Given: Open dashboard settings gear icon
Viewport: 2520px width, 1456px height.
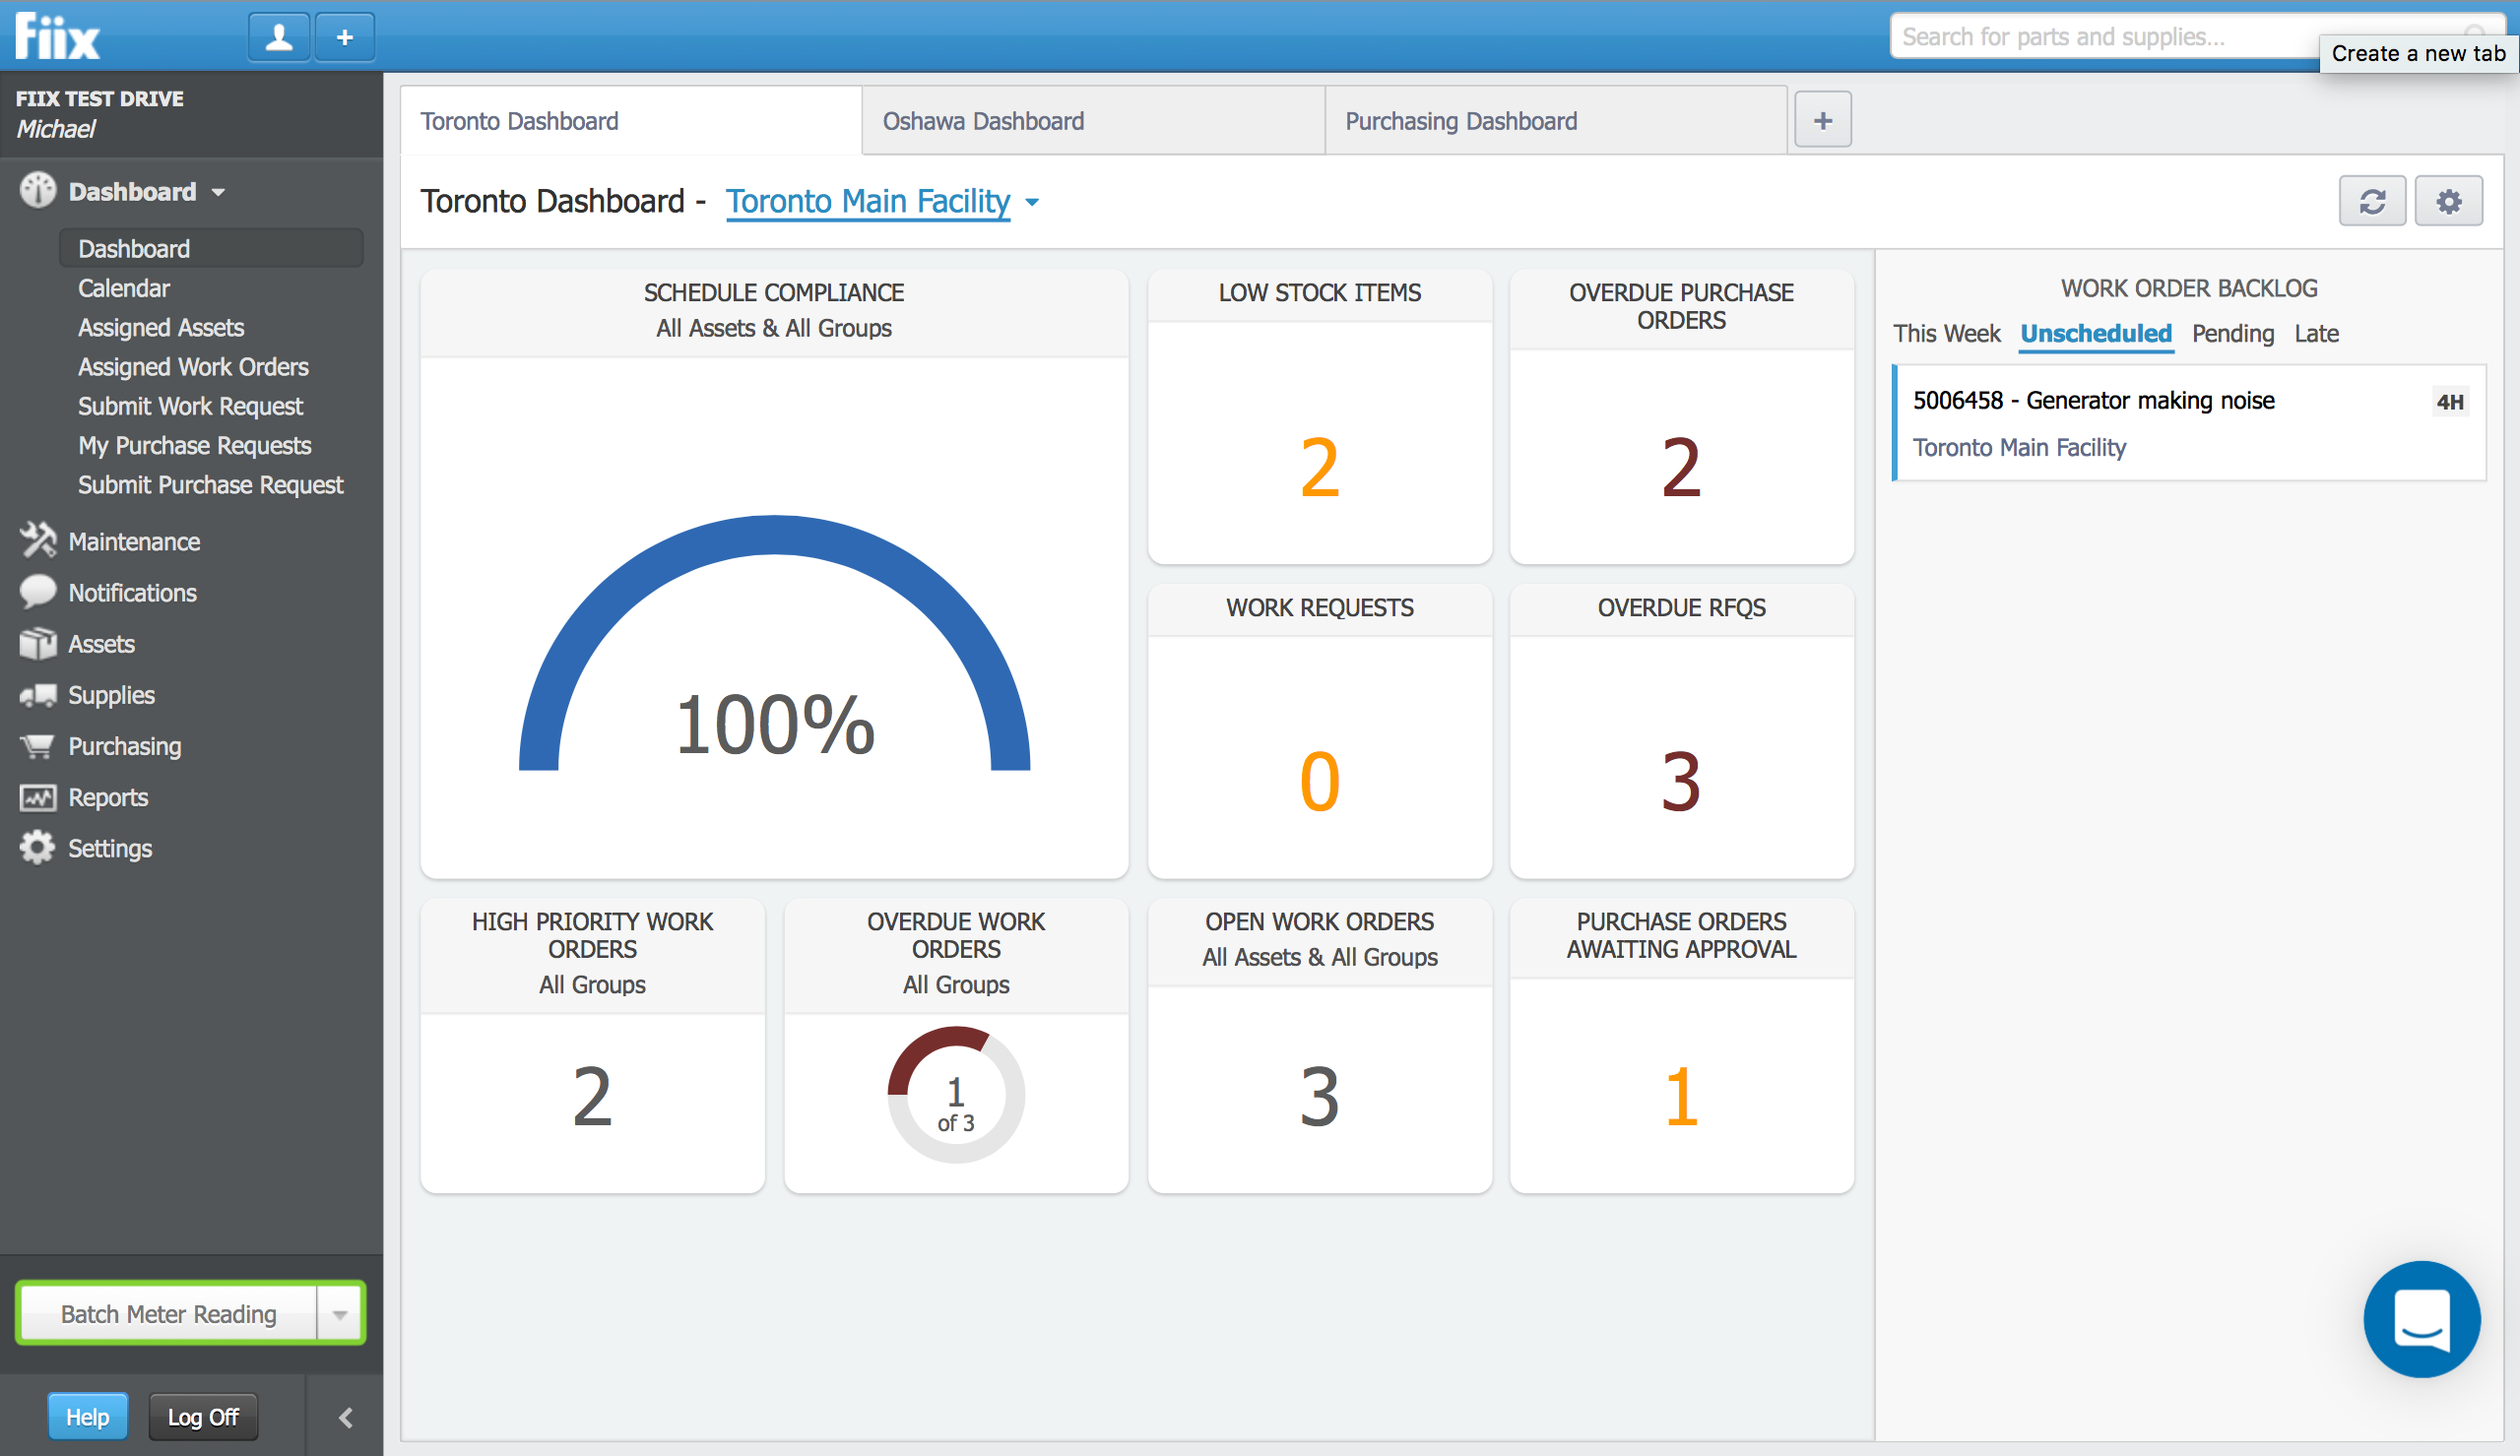Looking at the screenshot, I should [2448, 201].
